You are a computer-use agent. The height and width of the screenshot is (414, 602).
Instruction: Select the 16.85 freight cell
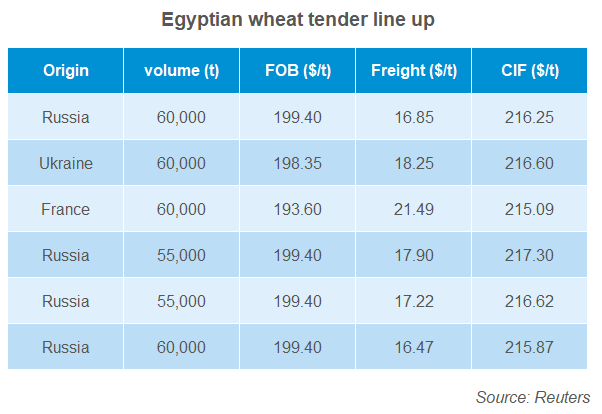click(x=414, y=118)
